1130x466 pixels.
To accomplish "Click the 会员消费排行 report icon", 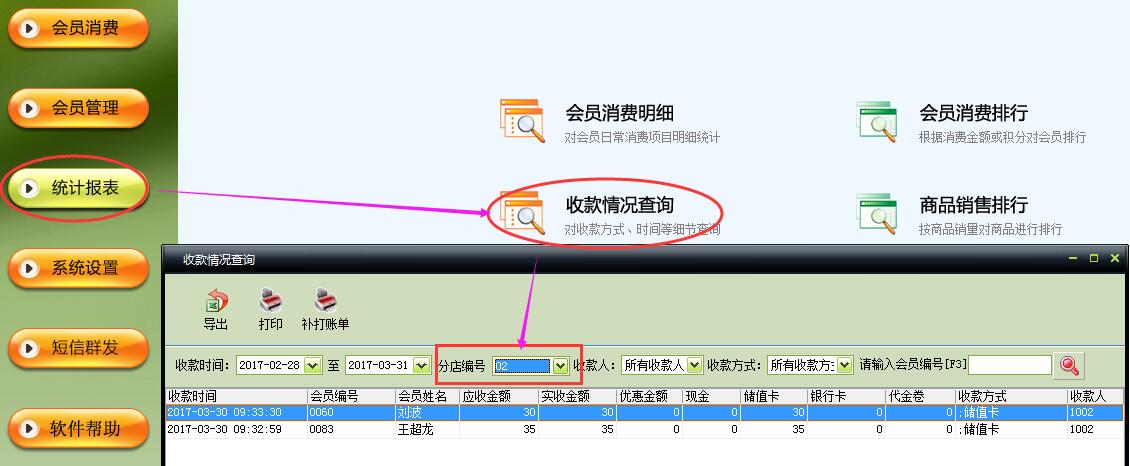I will pyautogui.click(x=877, y=120).
